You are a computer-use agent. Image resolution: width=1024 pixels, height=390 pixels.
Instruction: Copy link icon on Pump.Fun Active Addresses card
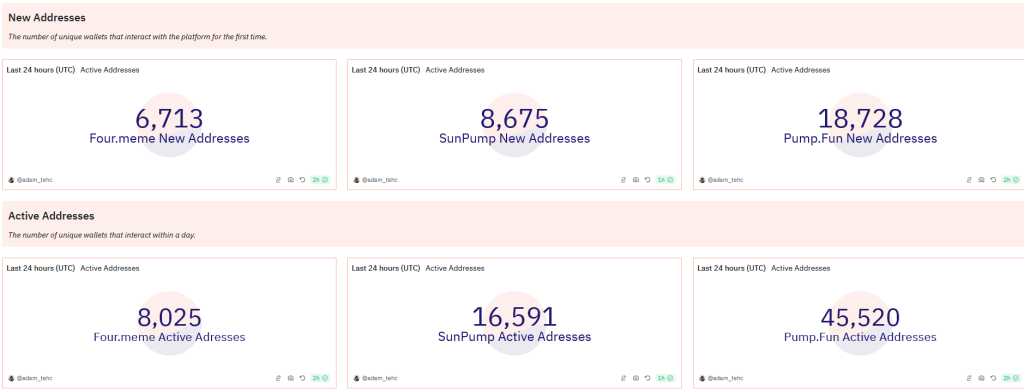pos(968,378)
